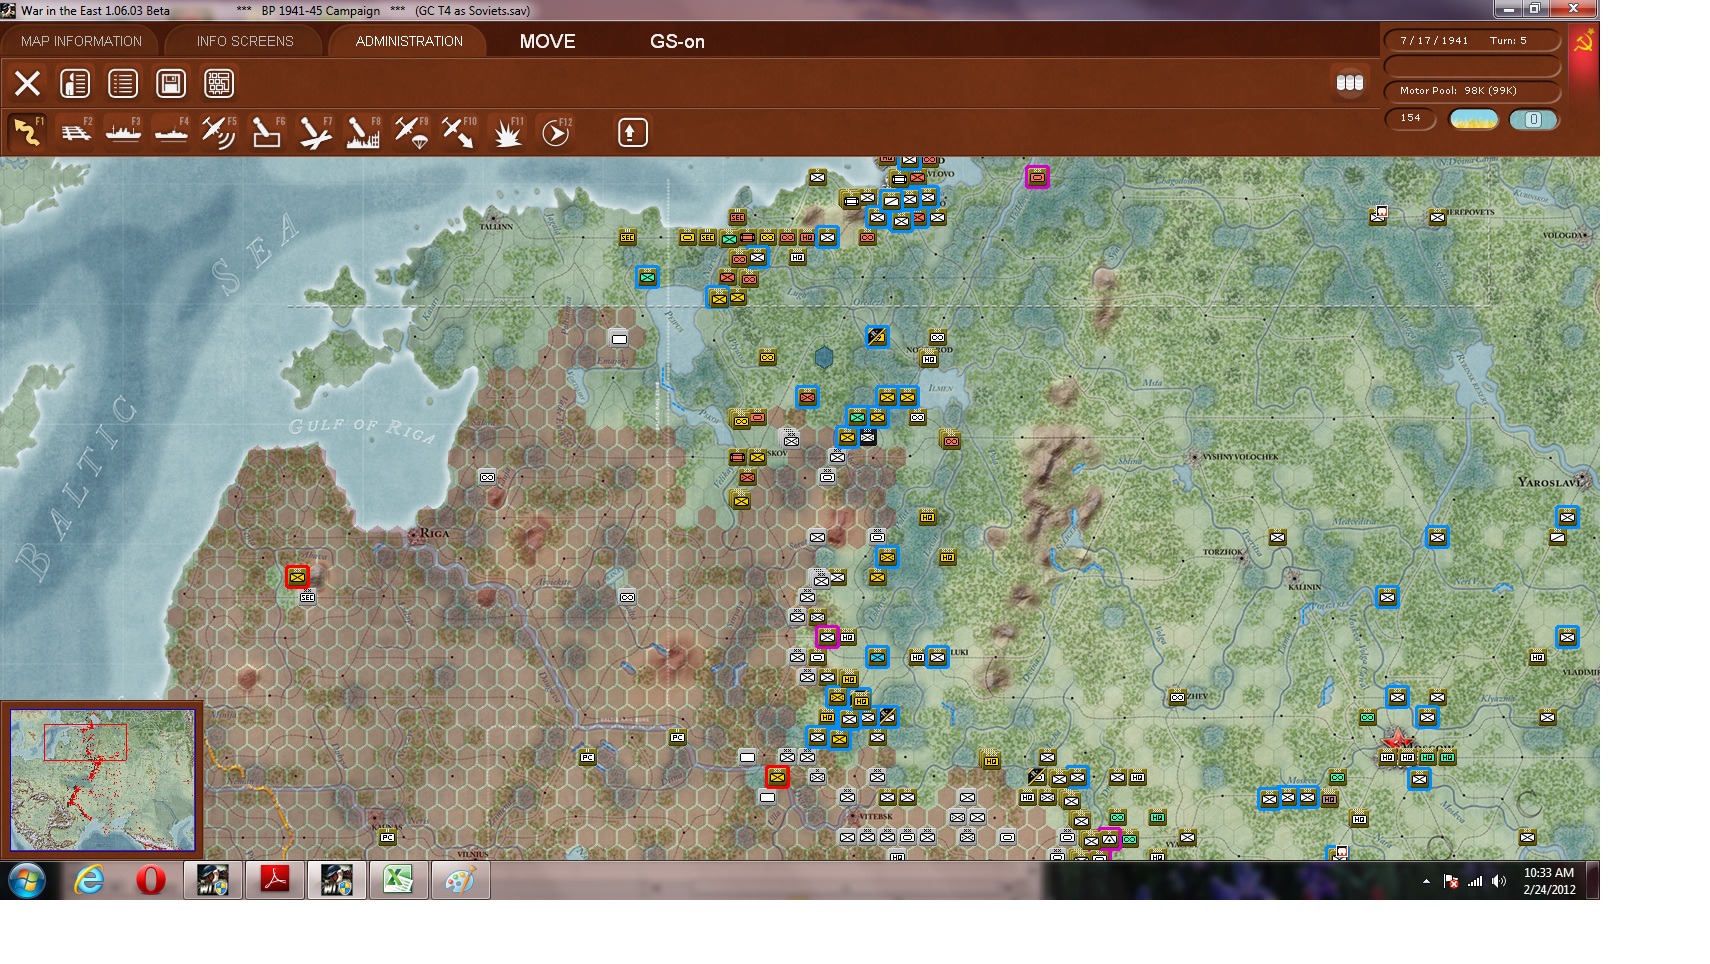Click the Soviet hammer and sickle flag
Viewport: 1710px width, 964px height.
(1583, 41)
